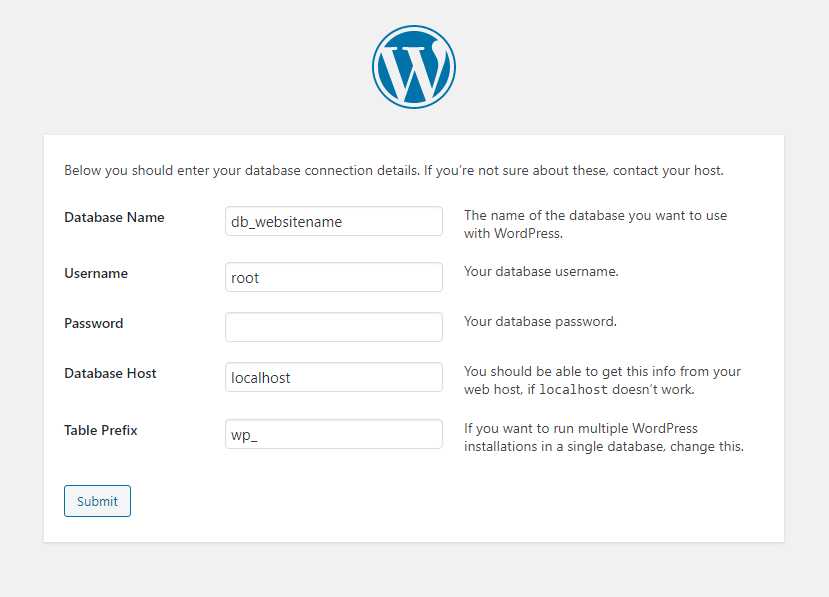The image size is (829, 597).
Task: Click the Password label text
Action: pyautogui.click(x=94, y=323)
